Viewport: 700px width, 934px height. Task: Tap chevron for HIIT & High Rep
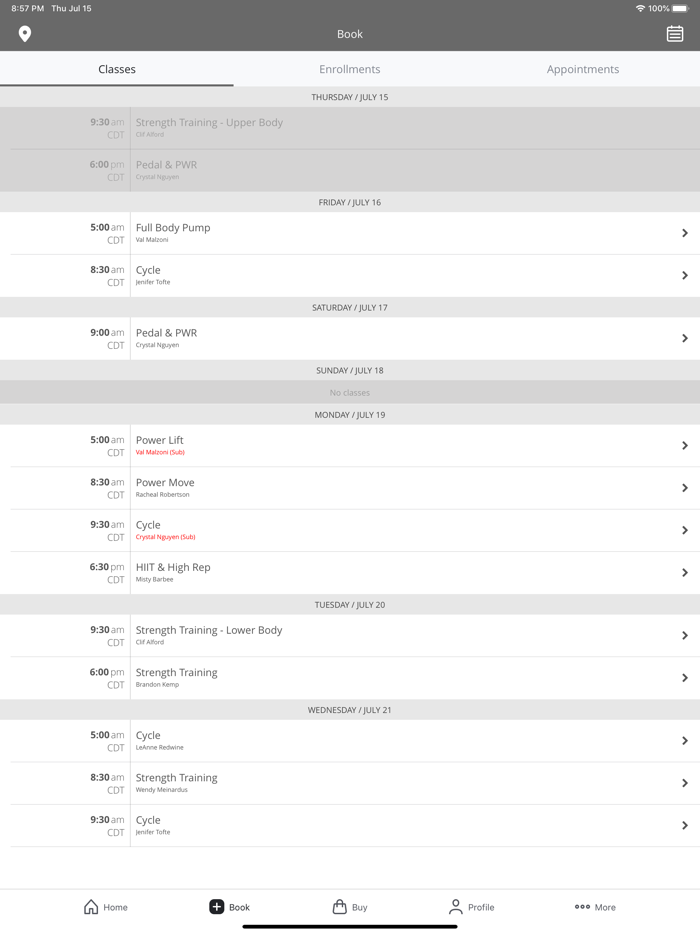[x=685, y=573]
